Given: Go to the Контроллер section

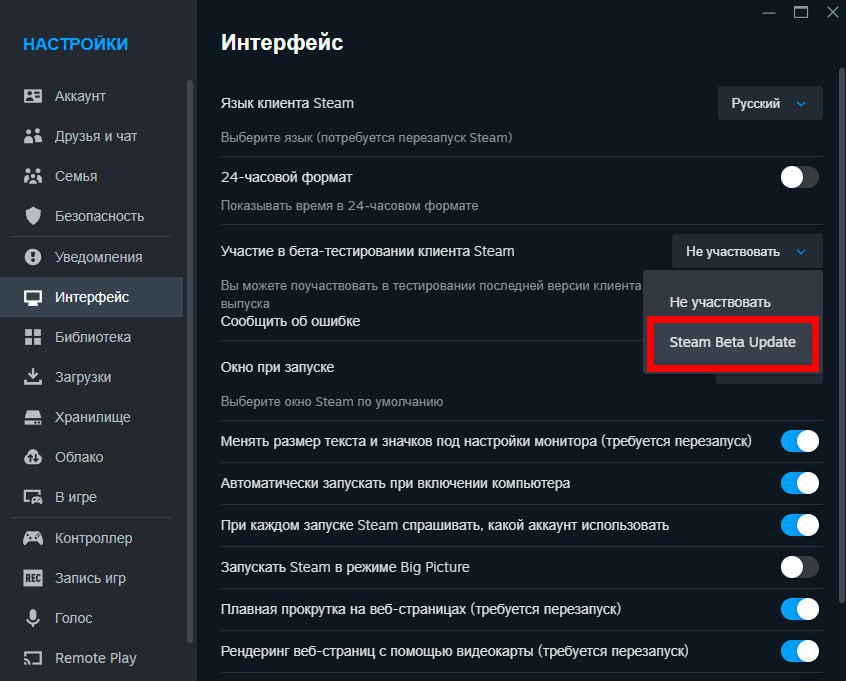Looking at the screenshot, I should click(x=92, y=538).
